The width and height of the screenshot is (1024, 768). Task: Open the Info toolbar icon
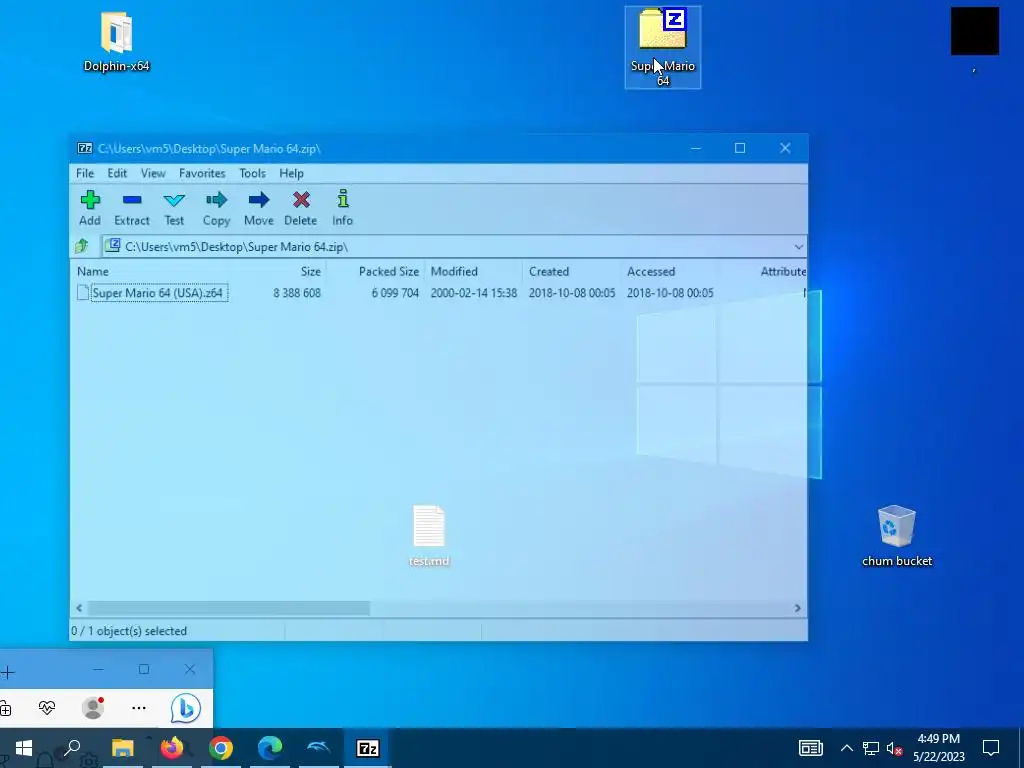pyautogui.click(x=342, y=208)
